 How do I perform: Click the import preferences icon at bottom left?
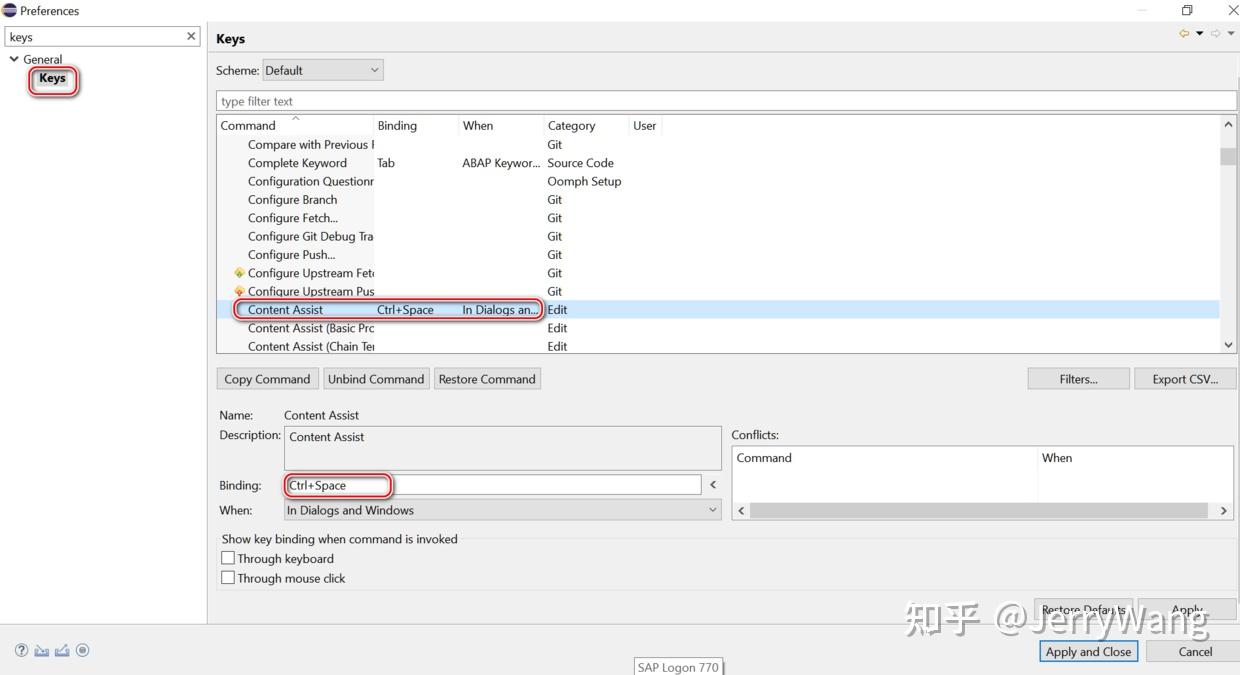(x=41, y=650)
